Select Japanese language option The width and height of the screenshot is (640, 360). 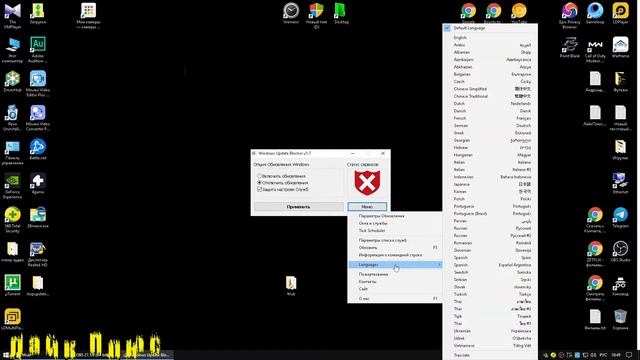[x=490, y=184]
